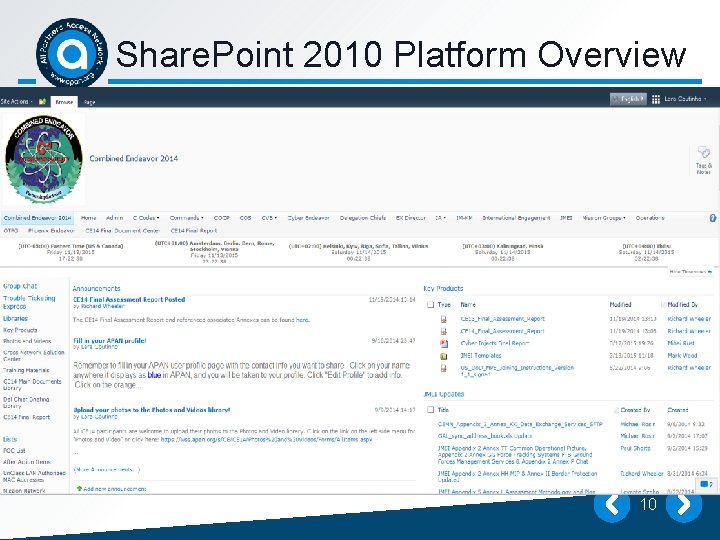Click the APAN logo in slide header
Viewport: 720px width, 540px height.
tap(72, 53)
